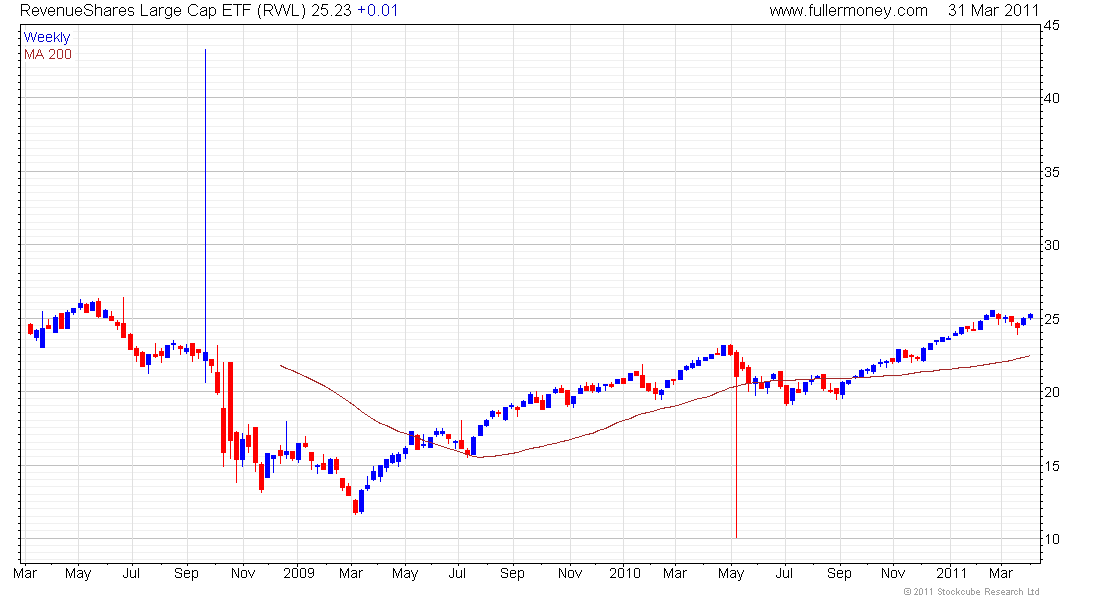Viewport: 1100px width, 600px height.
Task: Click the tall blue spike candle near Sep 2008
Action: [x=206, y=215]
